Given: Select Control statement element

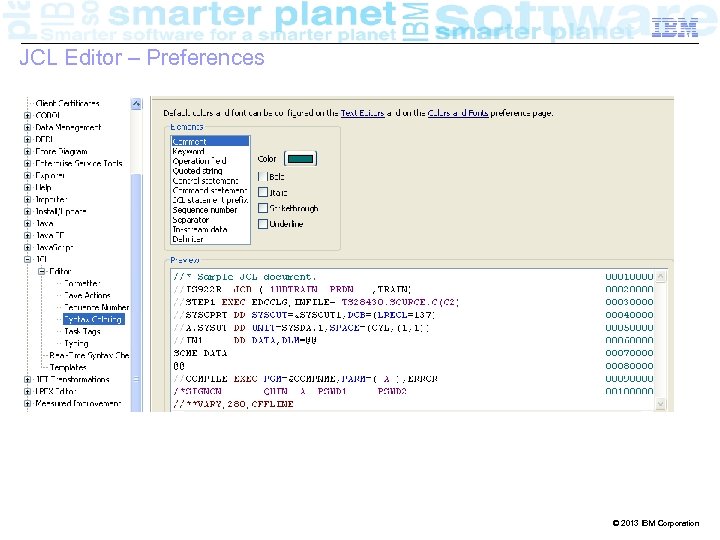Looking at the screenshot, I should tap(210, 180).
